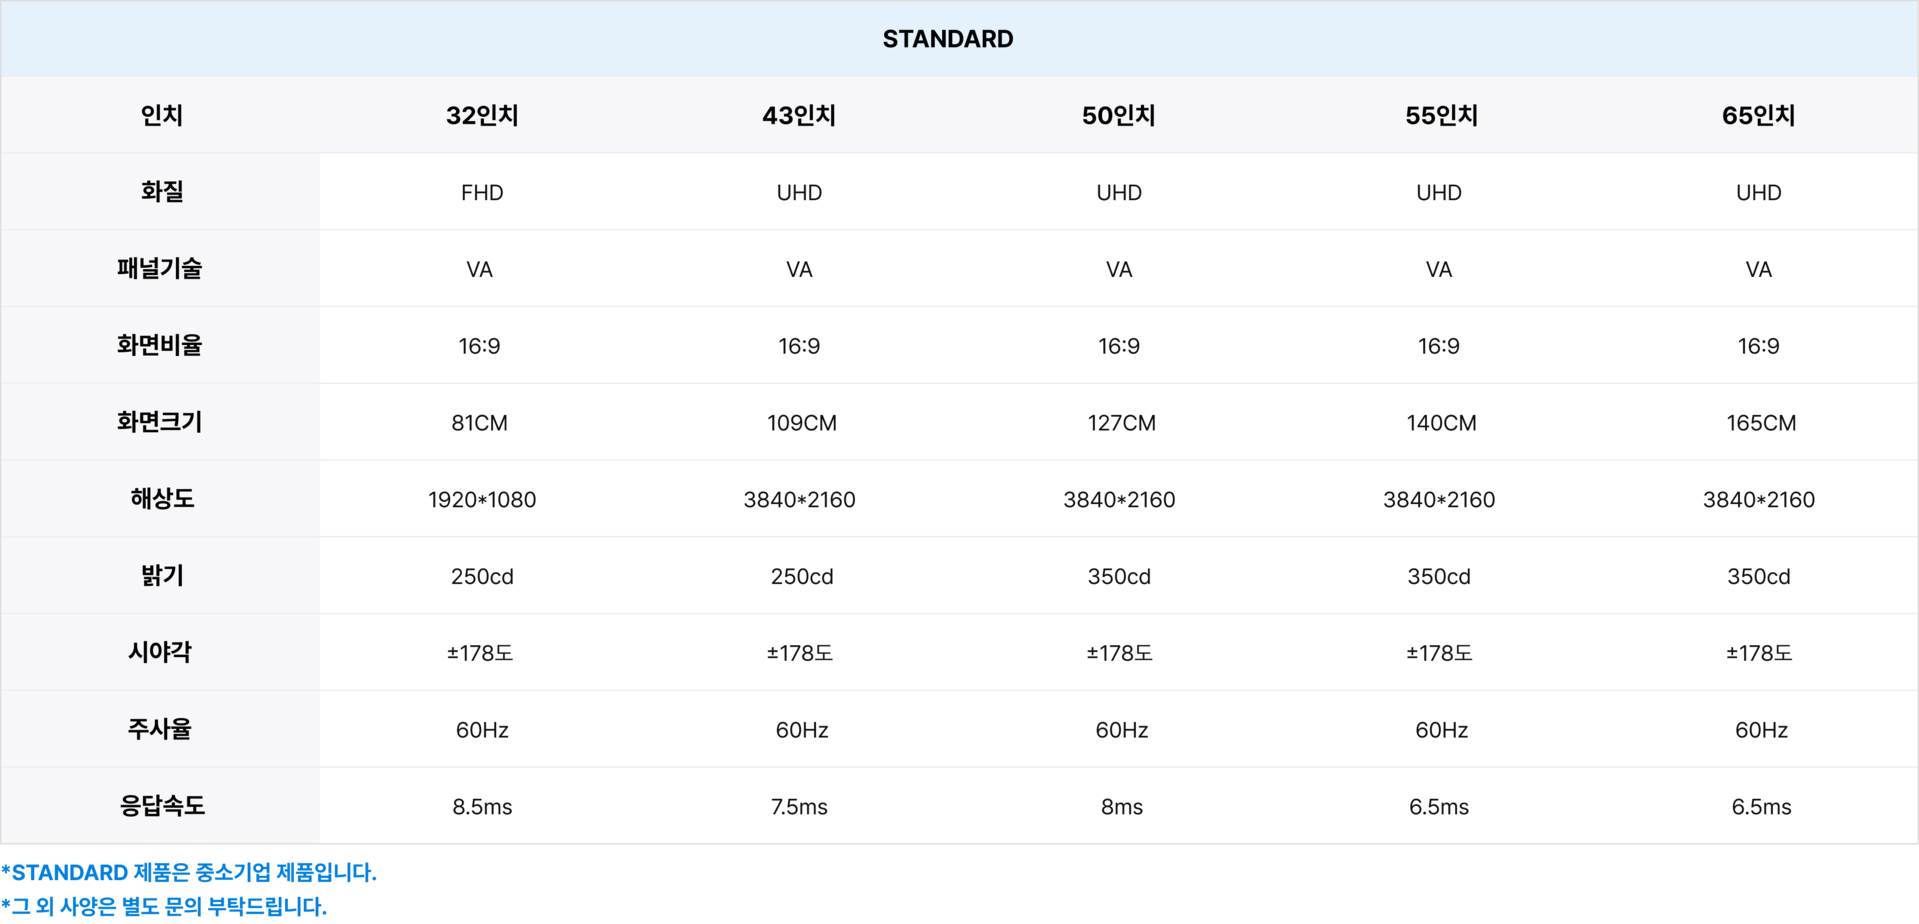
Task: Select the 주사율 row label
Action: [x=160, y=730]
